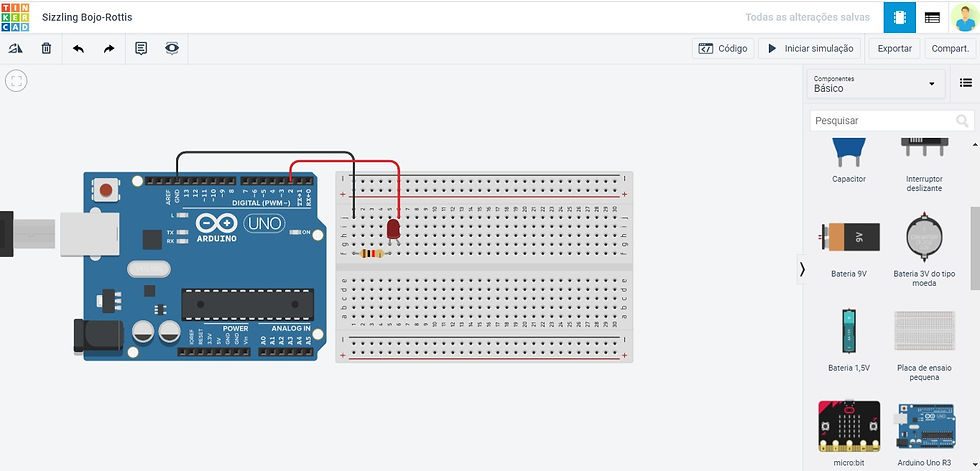Select the resistor on the breadboard
This screenshot has height=471, width=980.
coord(372,253)
